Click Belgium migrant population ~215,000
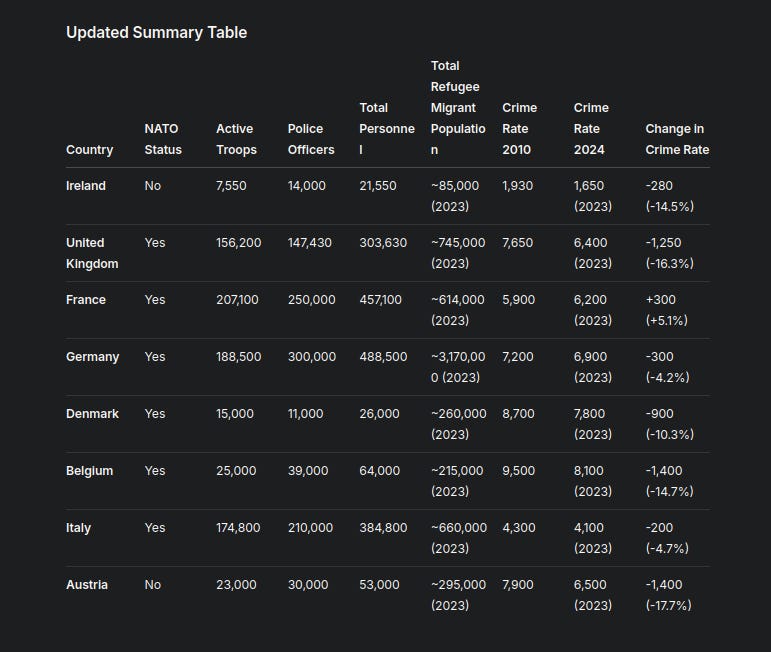 [x=457, y=481]
